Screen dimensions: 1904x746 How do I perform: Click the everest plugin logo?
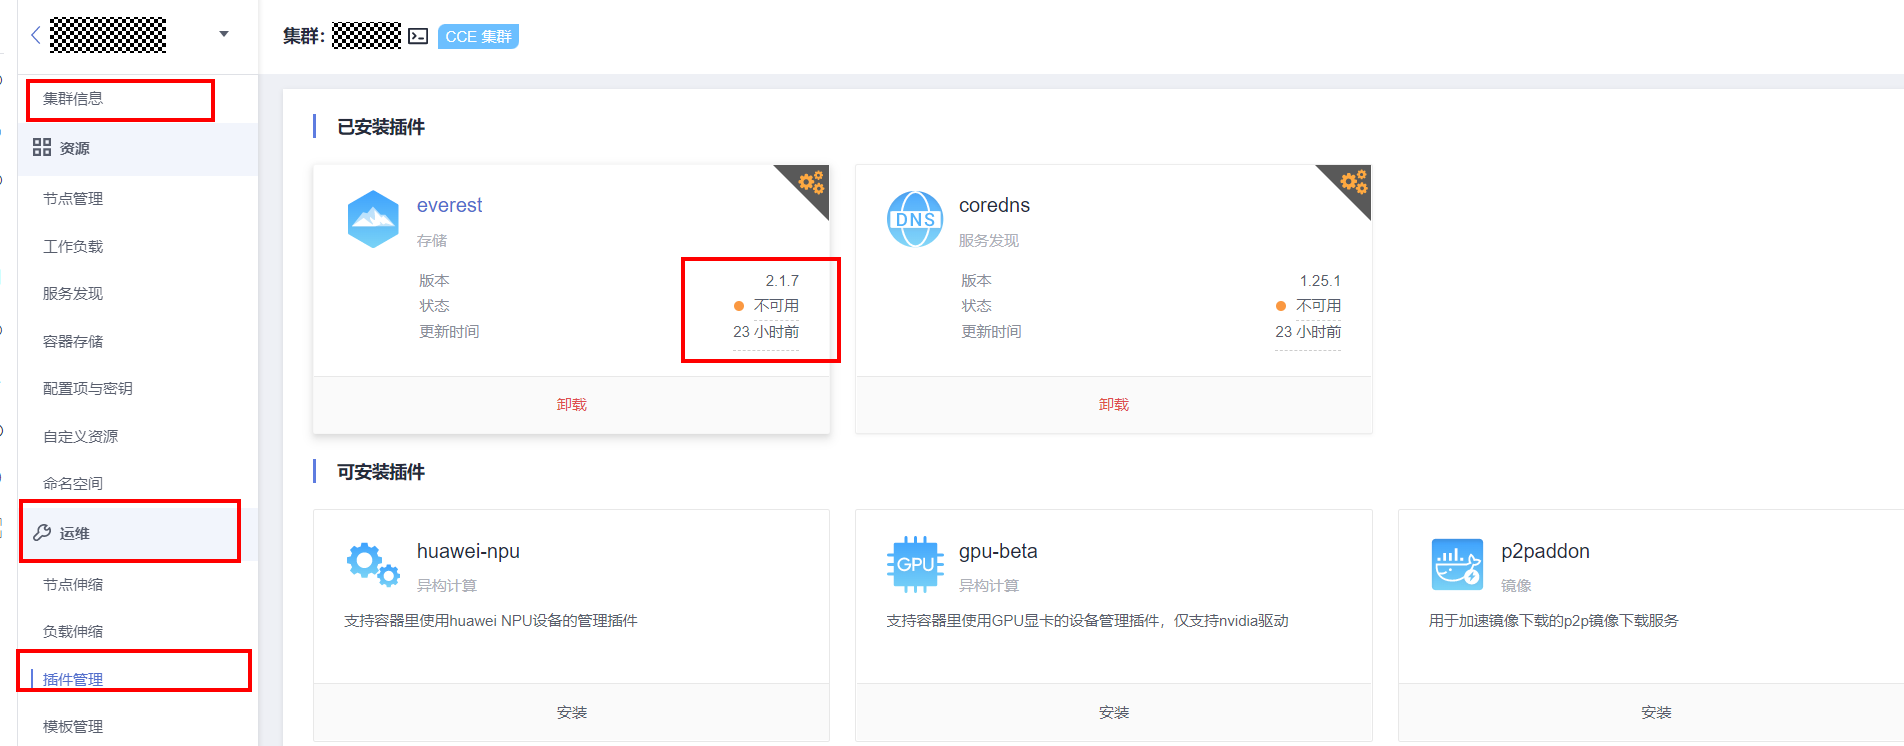click(373, 219)
